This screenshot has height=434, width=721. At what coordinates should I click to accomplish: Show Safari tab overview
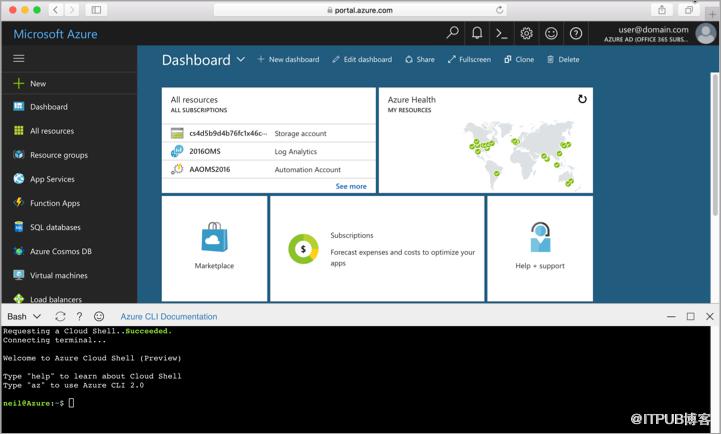click(x=688, y=10)
